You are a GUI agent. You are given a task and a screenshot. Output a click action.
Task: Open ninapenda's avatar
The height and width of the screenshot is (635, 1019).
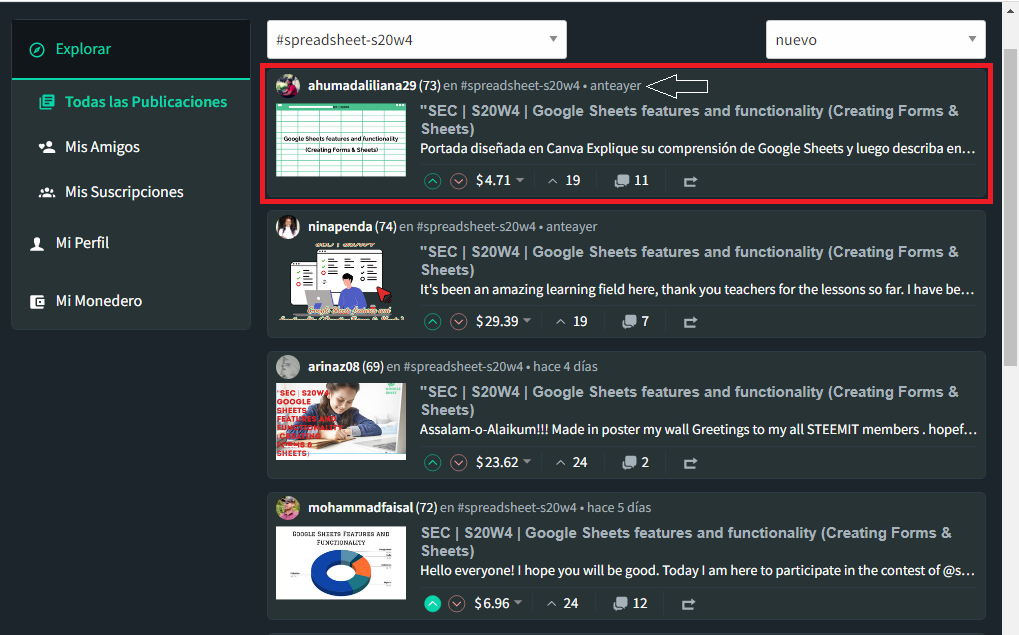click(288, 227)
